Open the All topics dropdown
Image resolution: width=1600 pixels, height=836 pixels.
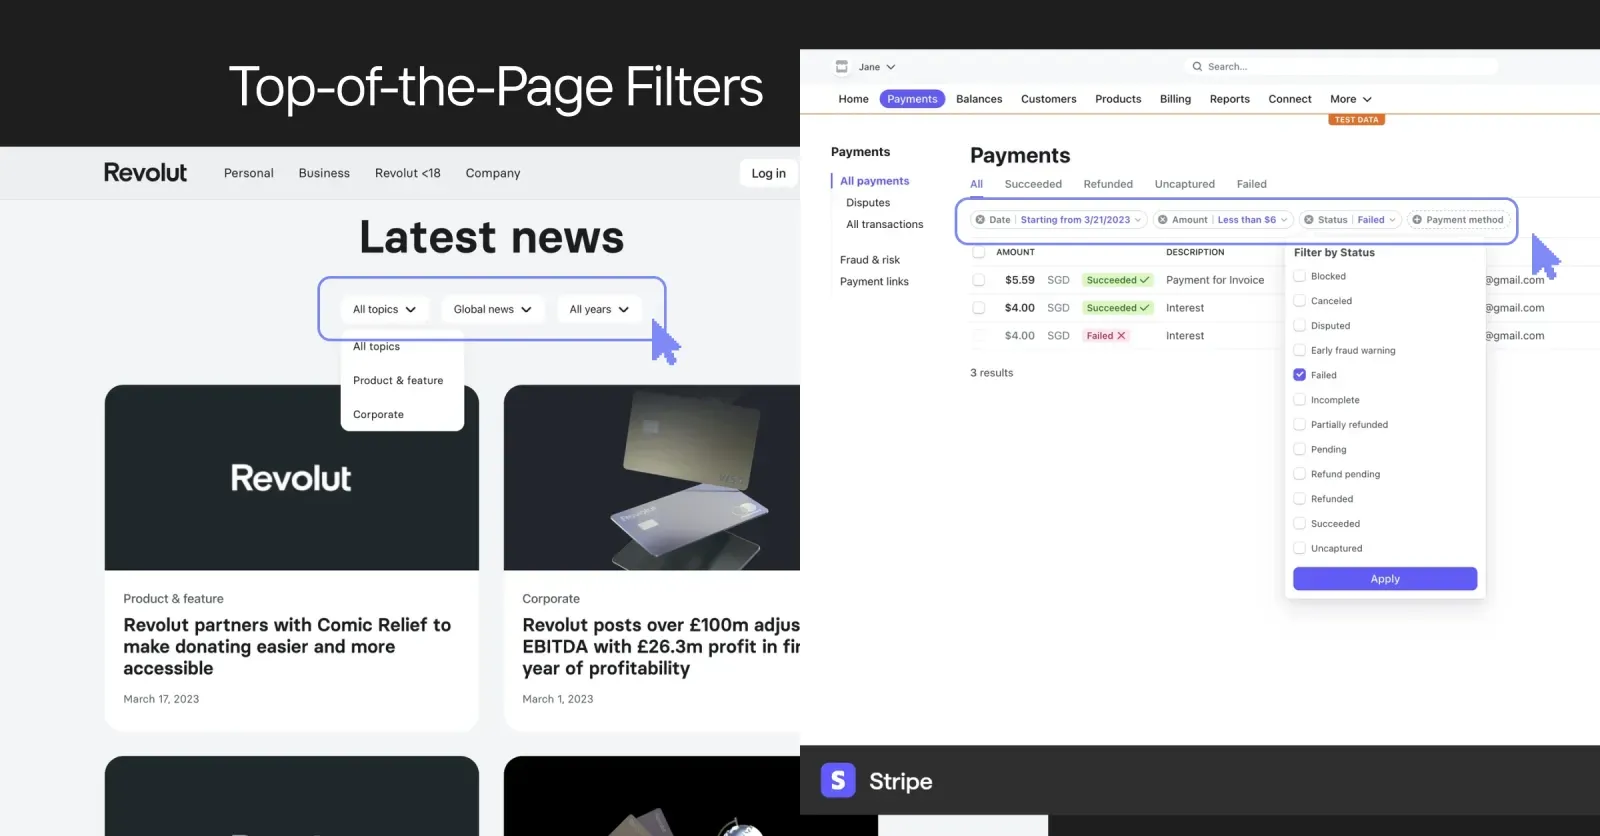[x=385, y=310]
